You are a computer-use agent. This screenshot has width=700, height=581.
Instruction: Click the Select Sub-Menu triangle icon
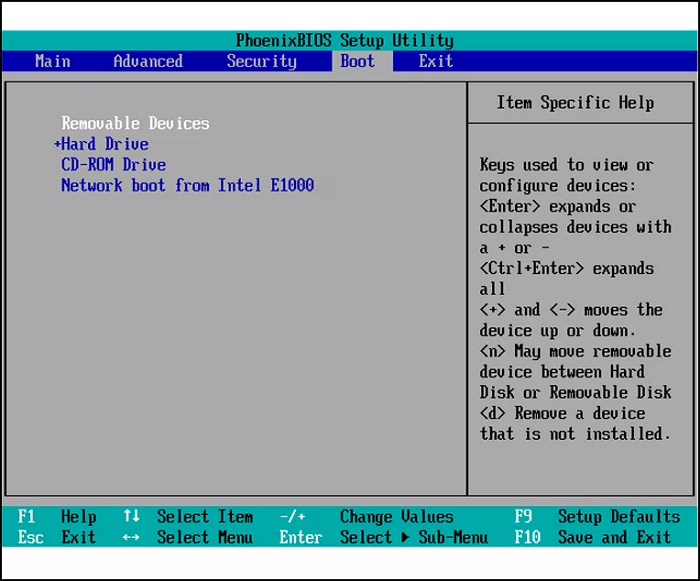click(406, 538)
